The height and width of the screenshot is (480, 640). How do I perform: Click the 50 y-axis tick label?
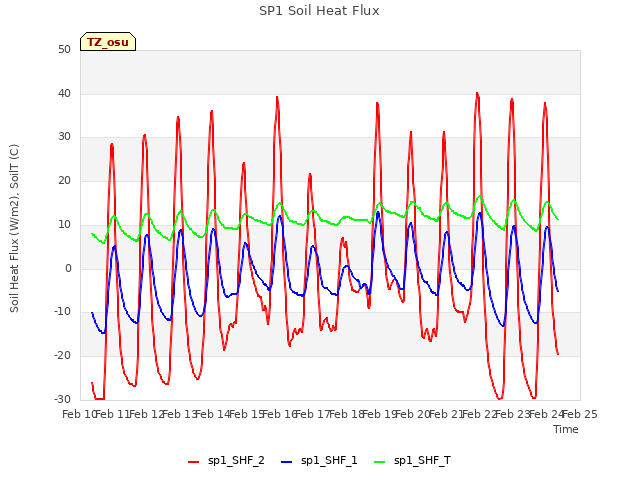[64, 50]
